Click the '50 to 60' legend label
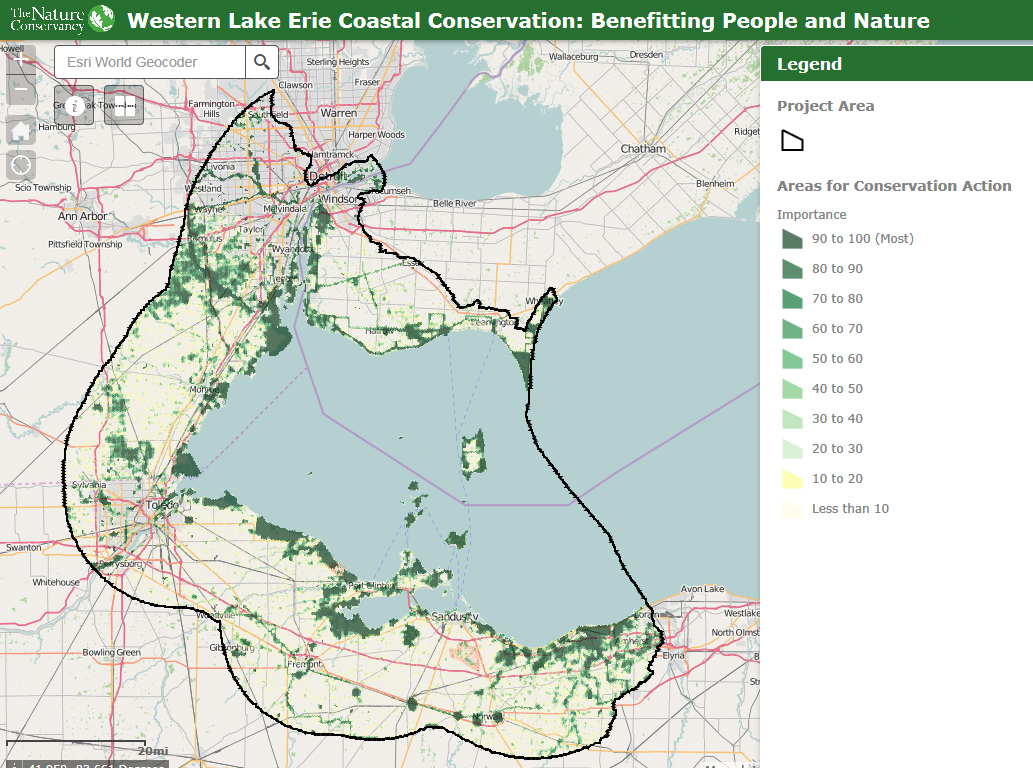Viewport: 1033px width, 768px height. pyautogui.click(x=837, y=358)
